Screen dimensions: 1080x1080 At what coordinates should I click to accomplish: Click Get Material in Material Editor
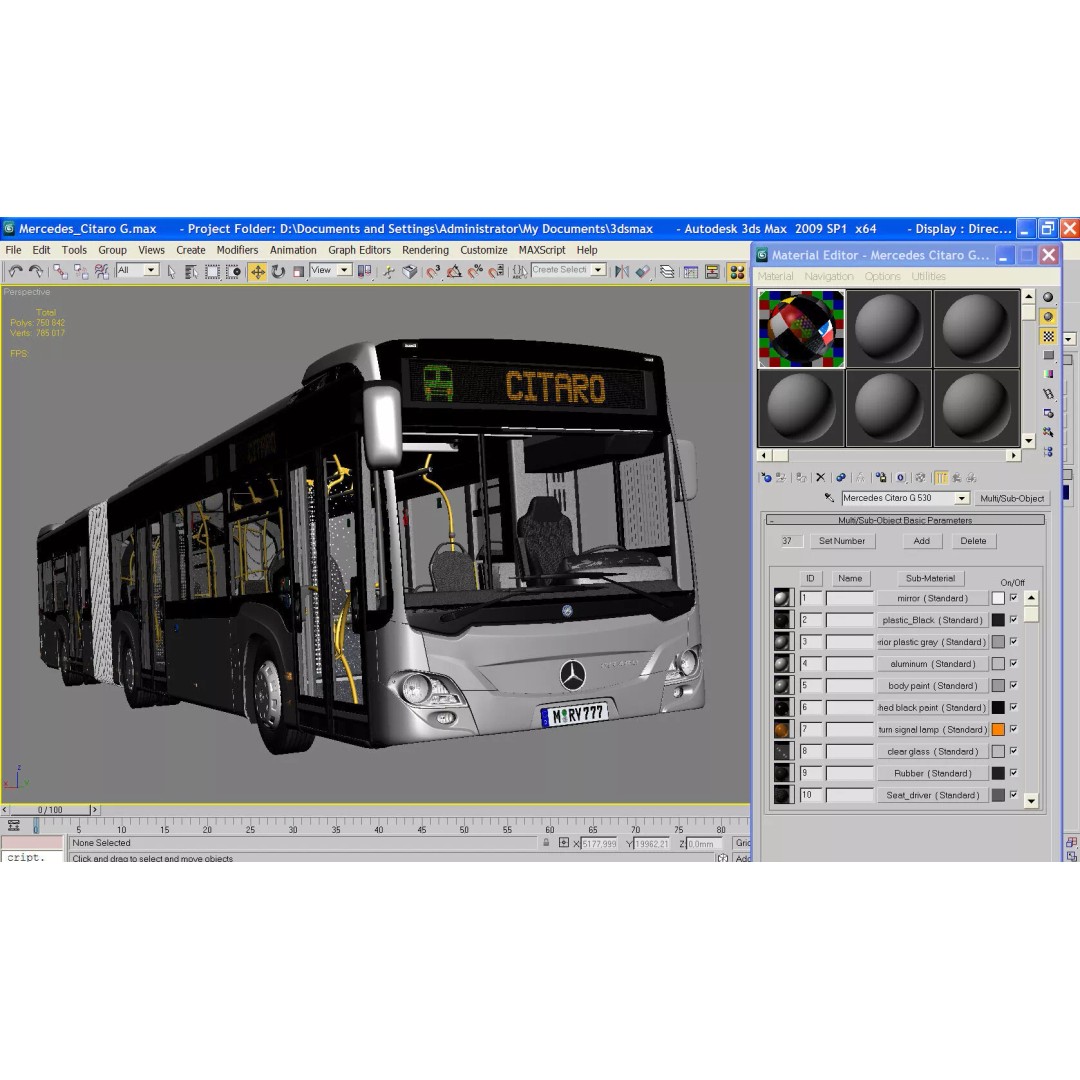tap(766, 477)
